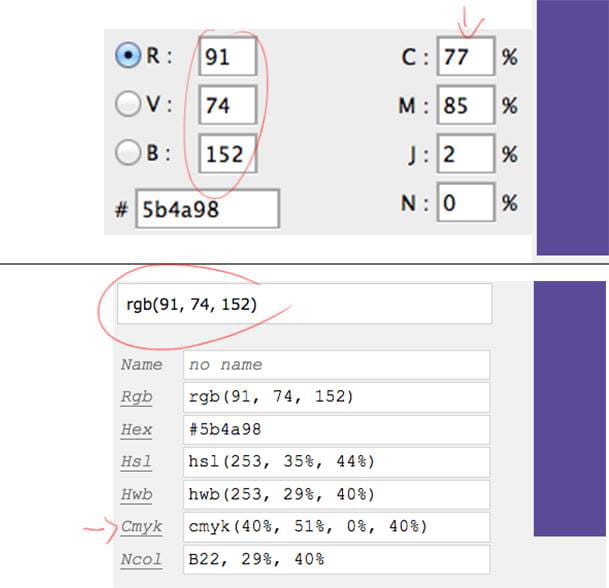The height and width of the screenshot is (588, 609).
Task: Click the hex field showing 5b4a98
Action: pos(207,209)
